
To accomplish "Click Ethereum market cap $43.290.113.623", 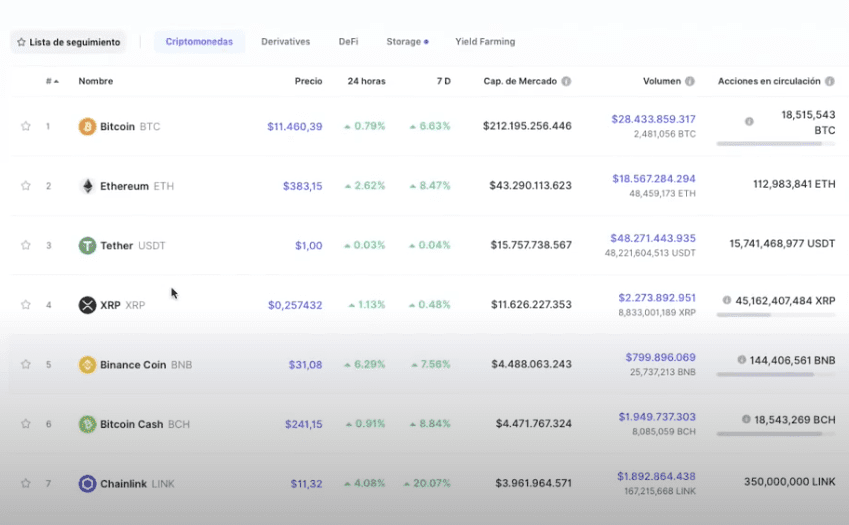I will tap(530, 186).
